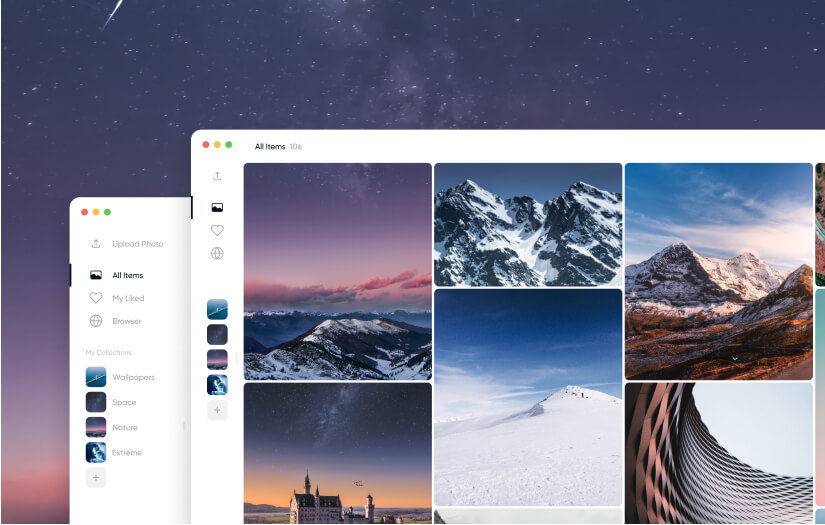Add a collection with the plus button in the expanded sidebar
Screen dimensions: 825x525
point(96,478)
